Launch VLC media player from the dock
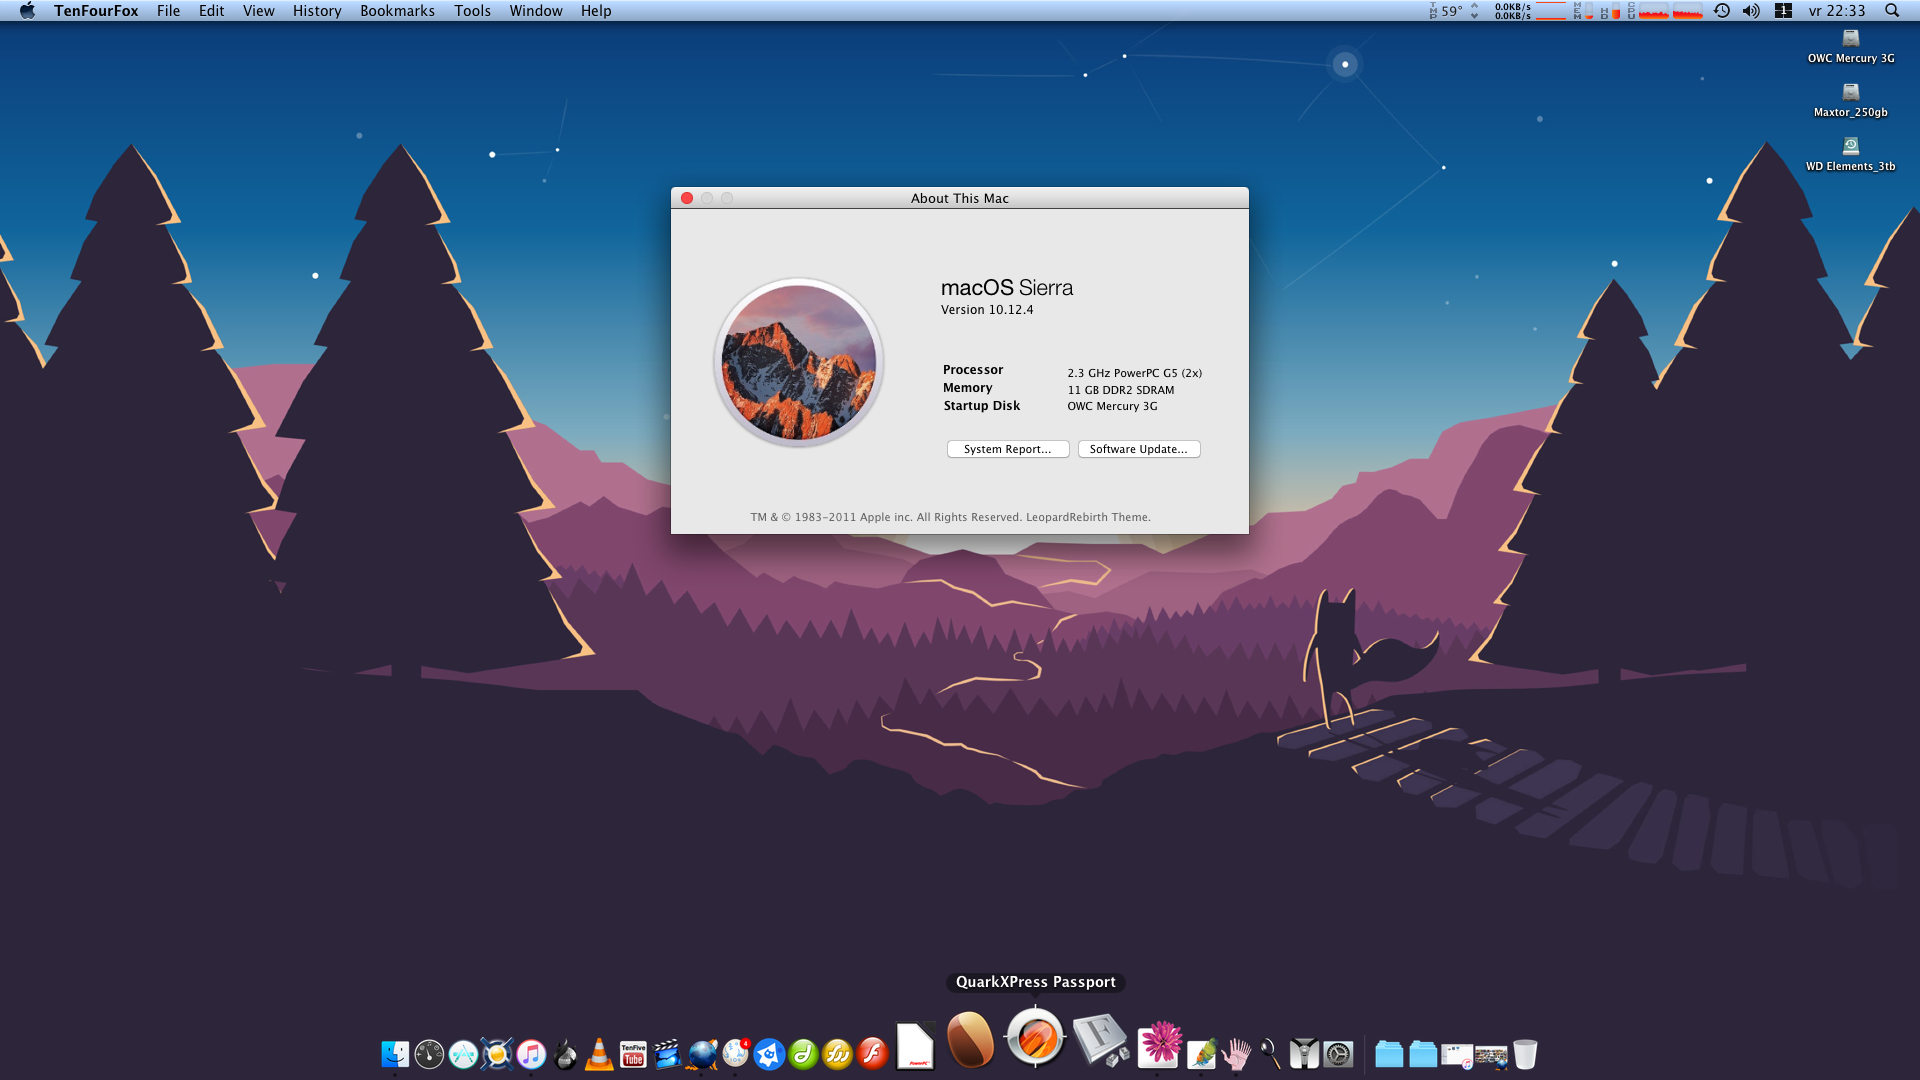This screenshot has height=1080, width=1920. tap(599, 1054)
